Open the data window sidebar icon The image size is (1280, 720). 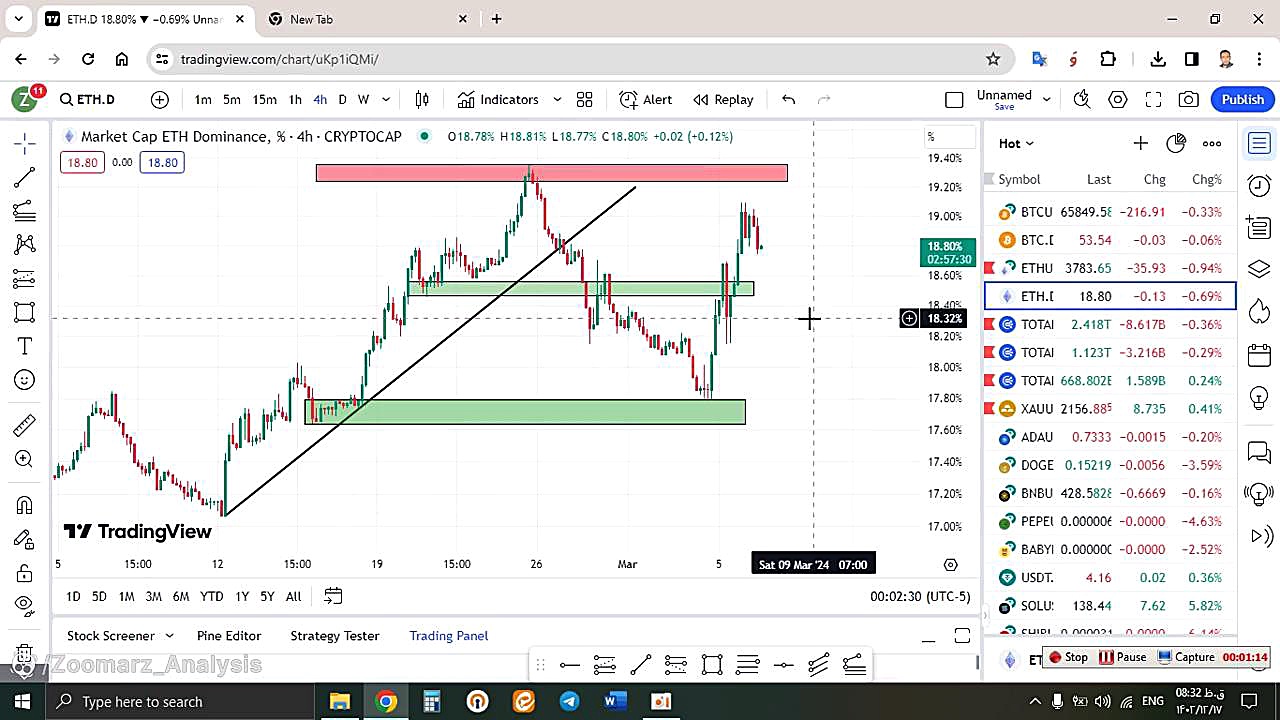tap(1259, 227)
